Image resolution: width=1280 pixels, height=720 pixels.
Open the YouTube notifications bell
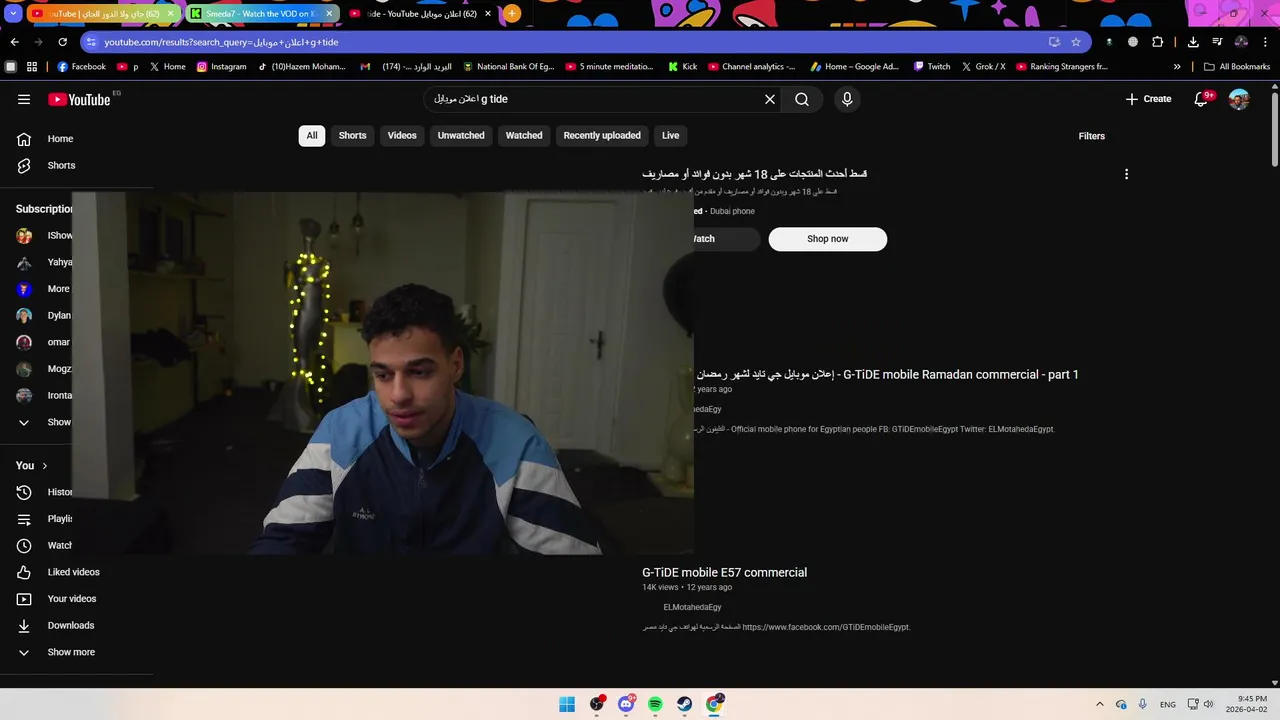tap(1202, 99)
